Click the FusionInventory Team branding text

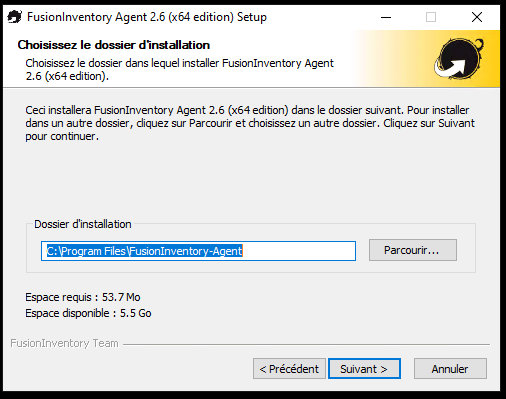(64, 343)
